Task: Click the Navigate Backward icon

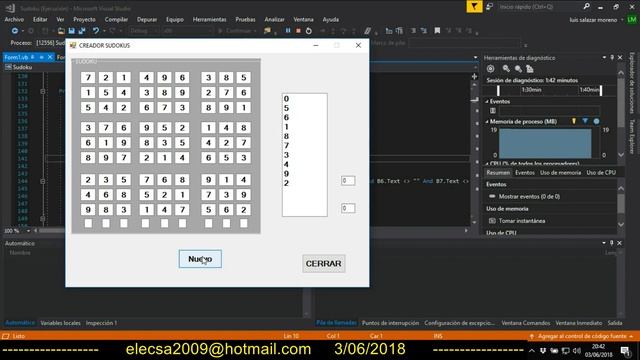Action: tap(15, 31)
